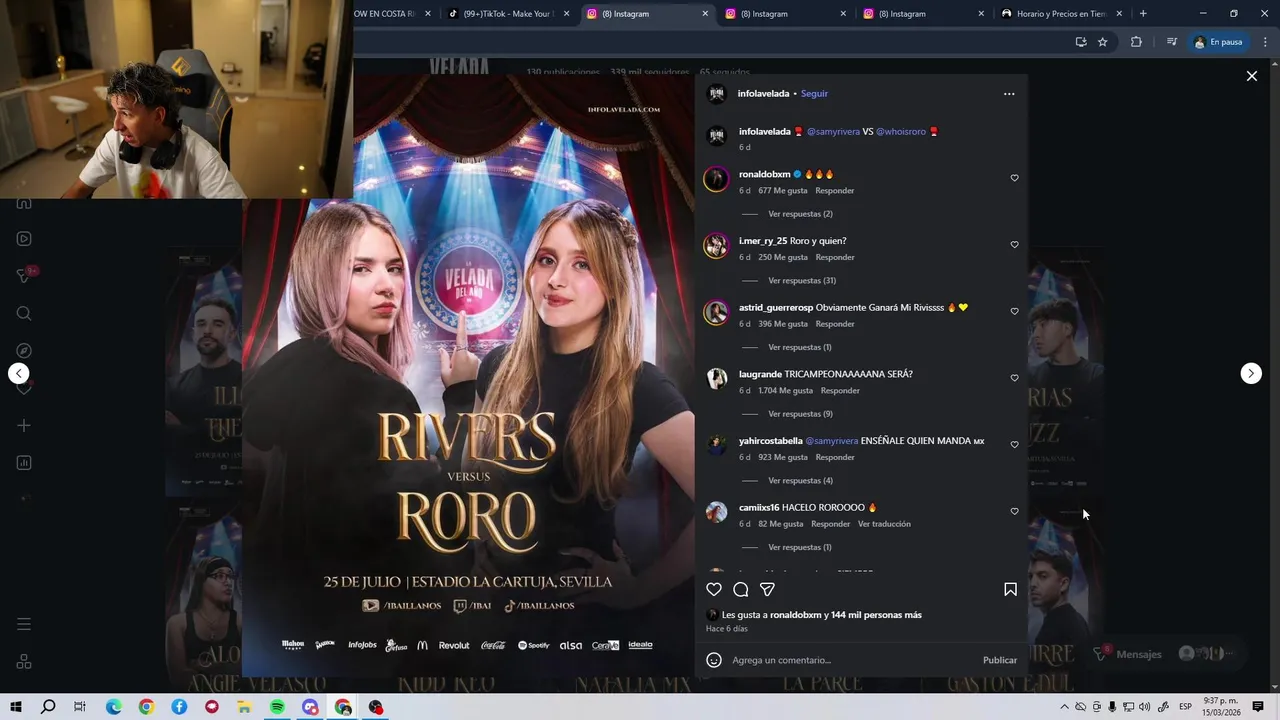
Task: Expand replies (31) under i.mer_ry_25
Action: point(802,281)
